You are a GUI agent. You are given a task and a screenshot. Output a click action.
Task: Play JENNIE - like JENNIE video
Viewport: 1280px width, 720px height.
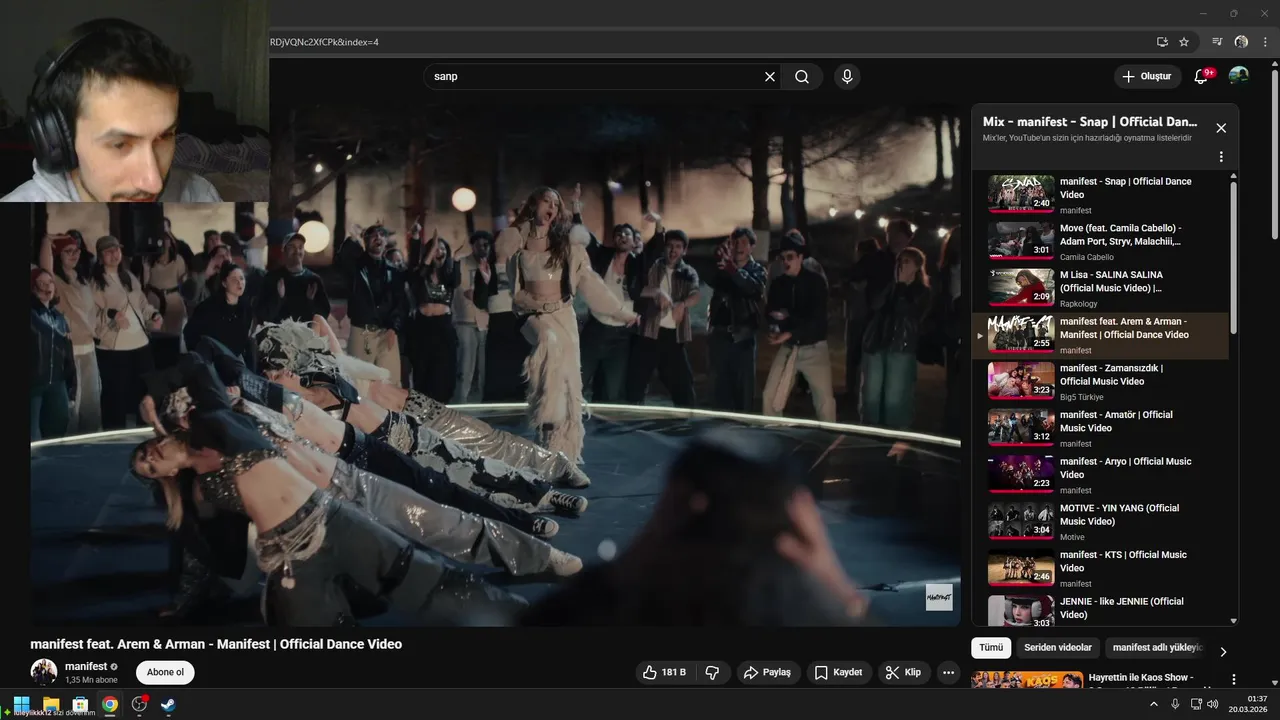coord(1100,610)
